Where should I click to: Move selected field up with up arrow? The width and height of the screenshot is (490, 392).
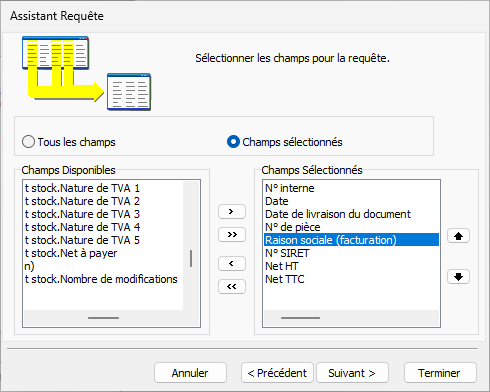[x=458, y=236]
